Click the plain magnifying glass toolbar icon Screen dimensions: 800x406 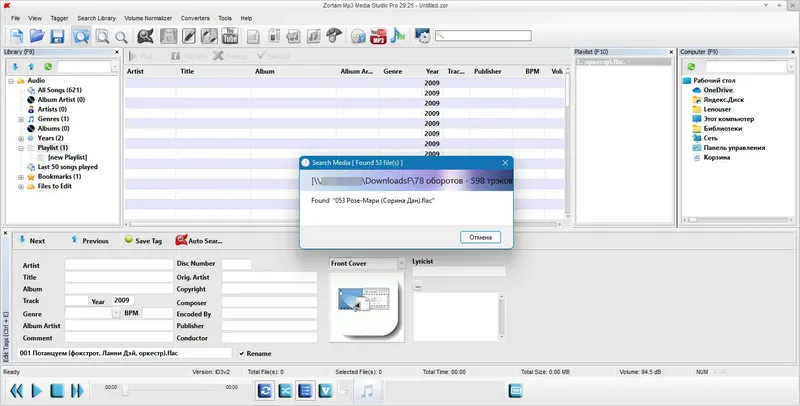pyautogui.click(x=121, y=37)
